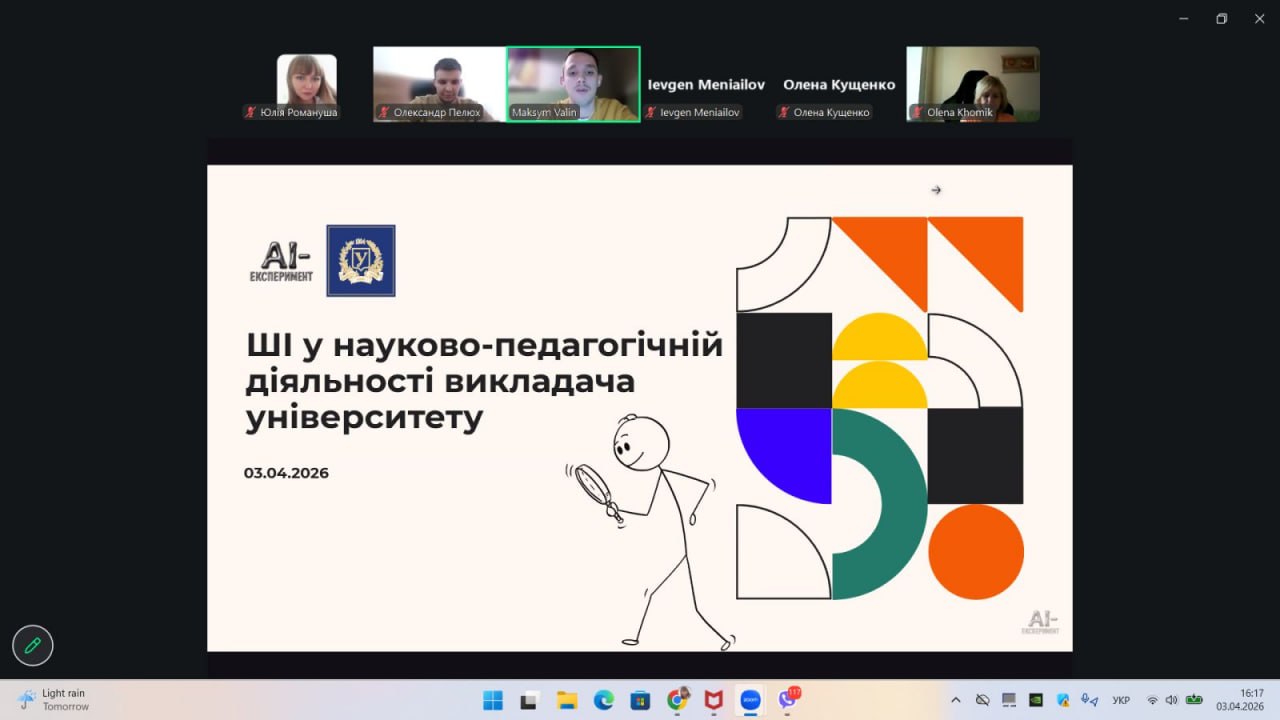Open Task View in the taskbar
Image resolution: width=1280 pixels, height=720 pixels.
point(530,700)
